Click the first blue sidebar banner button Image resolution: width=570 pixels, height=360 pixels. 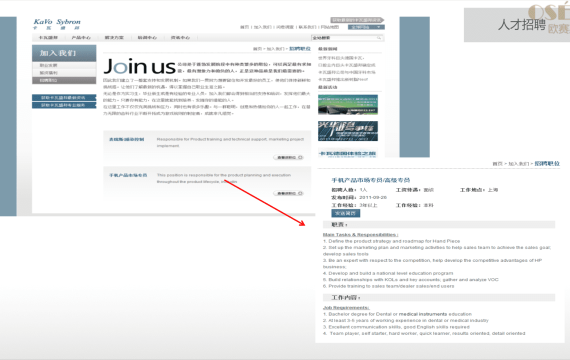click(x=64, y=97)
